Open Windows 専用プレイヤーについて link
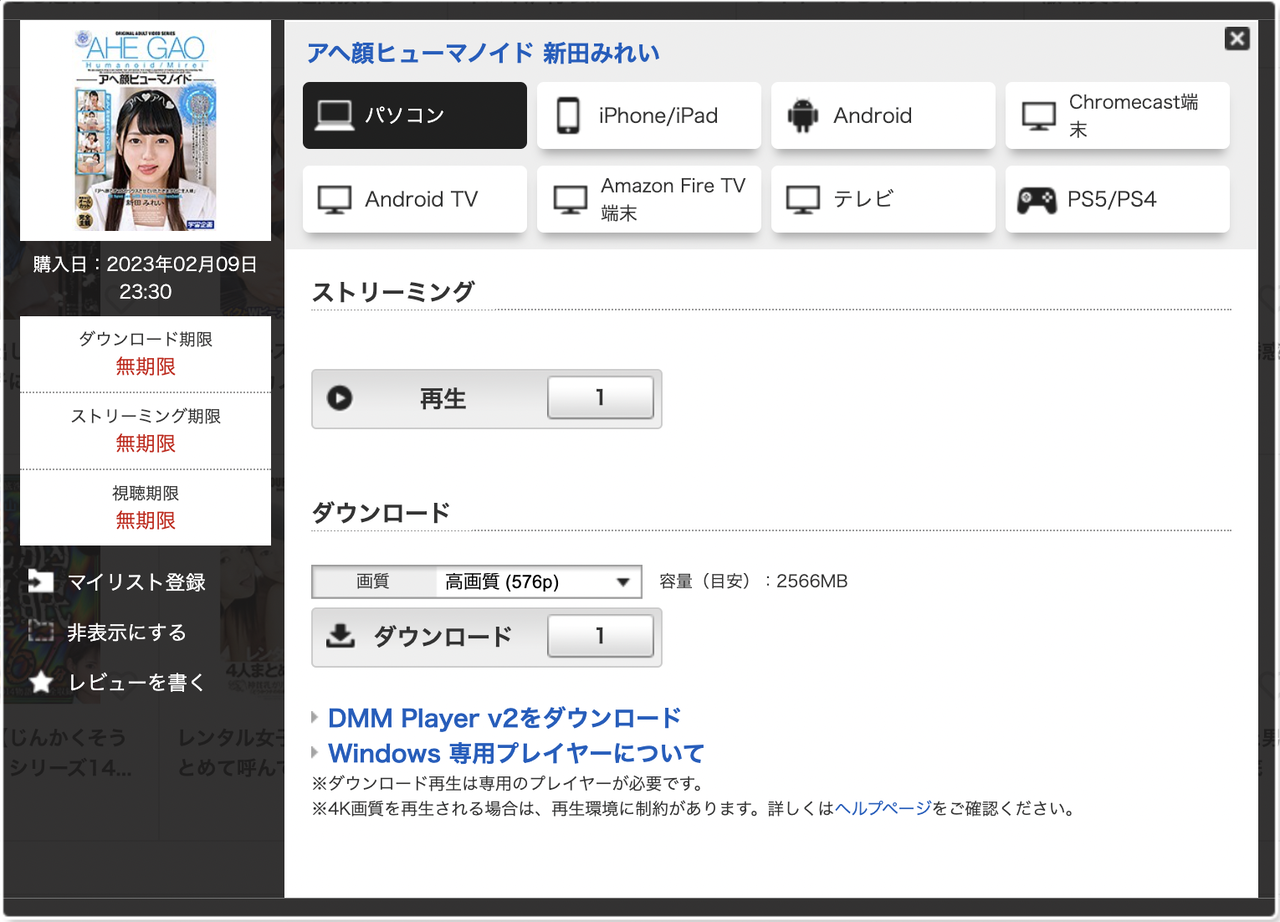The width and height of the screenshot is (1280, 922). 516,753
